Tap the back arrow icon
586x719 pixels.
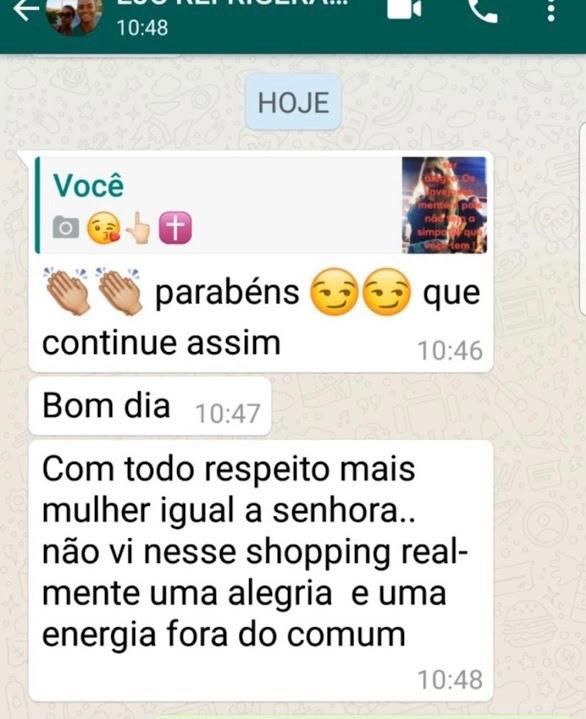click(25, 10)
